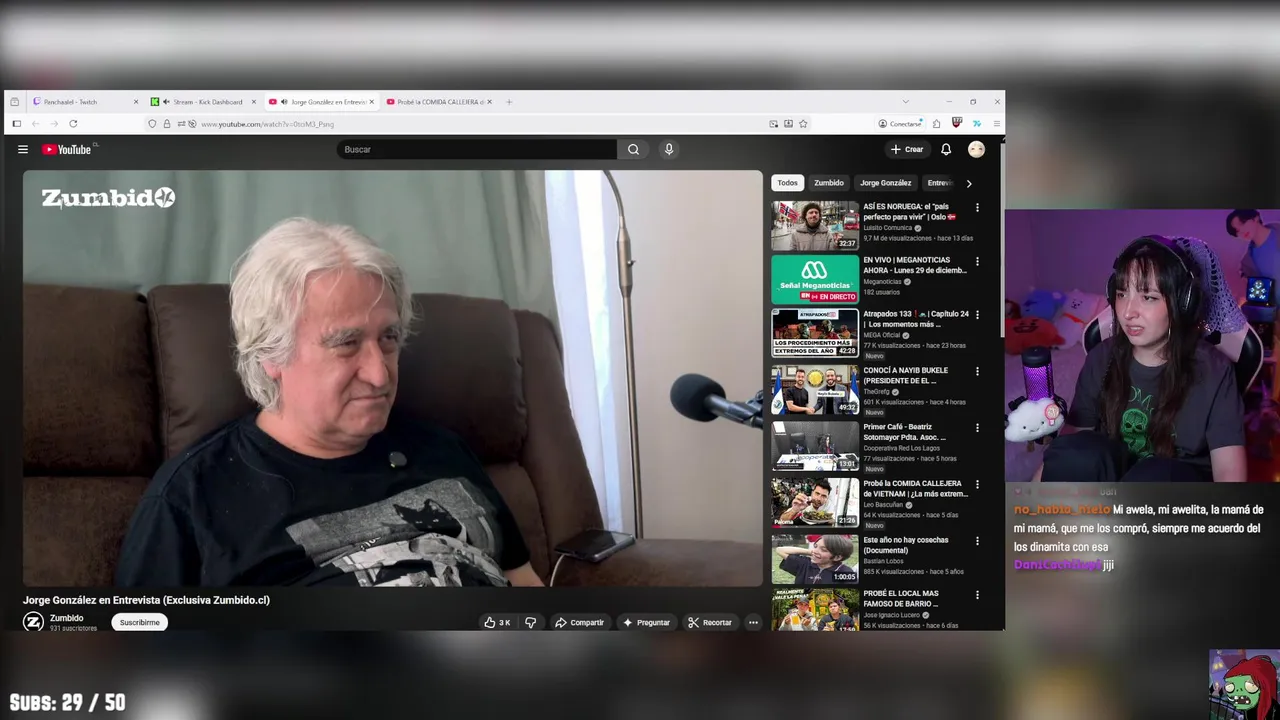Open the account avatar menu
Screen dimensions: 1280x720
976,149
